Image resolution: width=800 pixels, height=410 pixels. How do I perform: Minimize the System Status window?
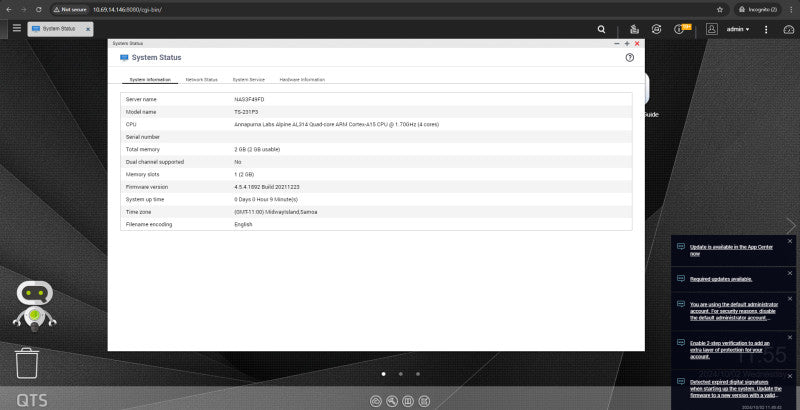point(617,44)
